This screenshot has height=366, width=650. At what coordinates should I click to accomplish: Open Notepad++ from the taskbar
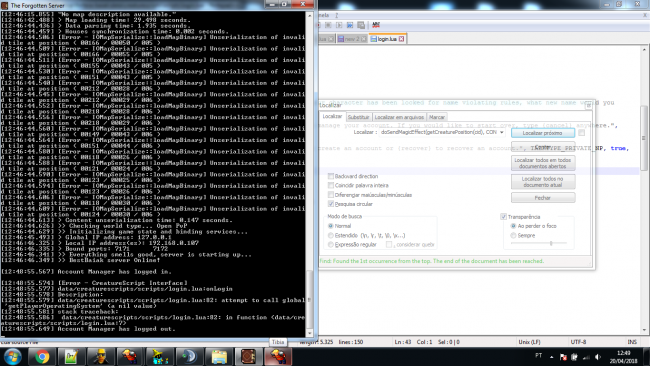coord(71,356)
